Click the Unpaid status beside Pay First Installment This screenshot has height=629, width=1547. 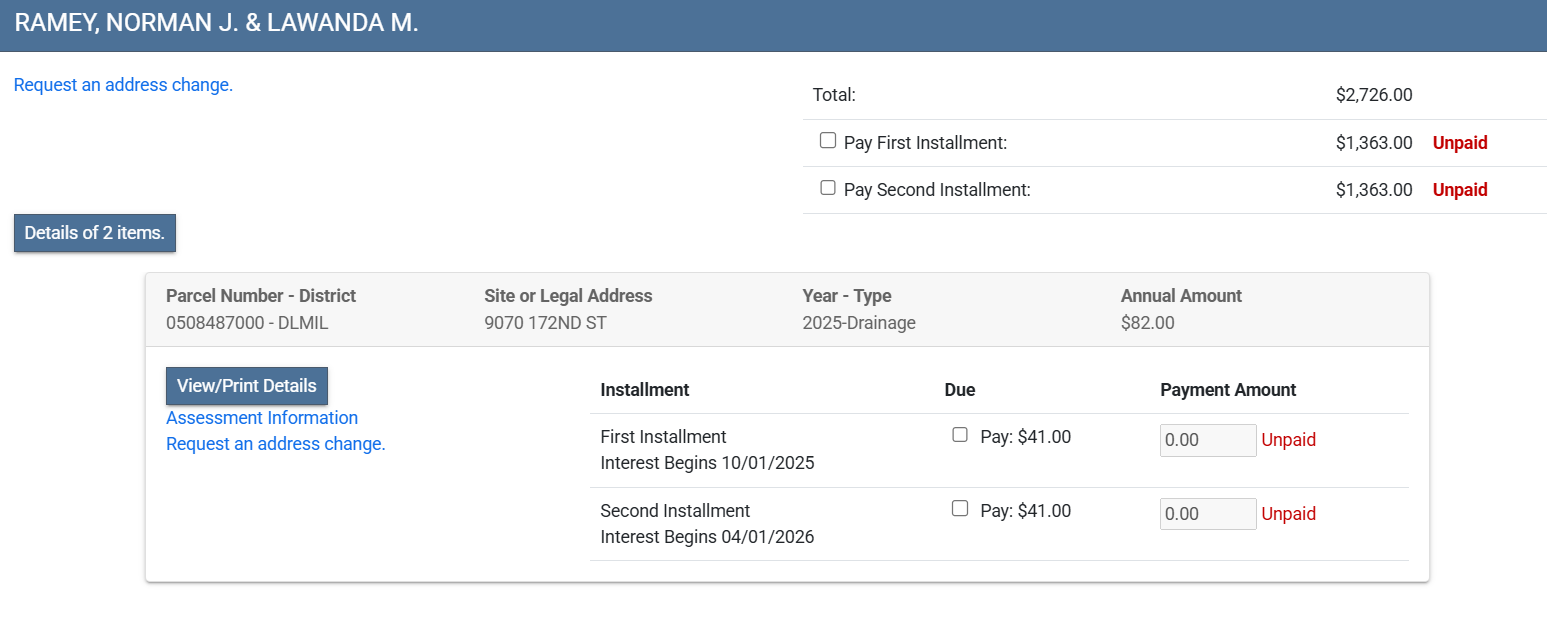(x=1460, y=143)
